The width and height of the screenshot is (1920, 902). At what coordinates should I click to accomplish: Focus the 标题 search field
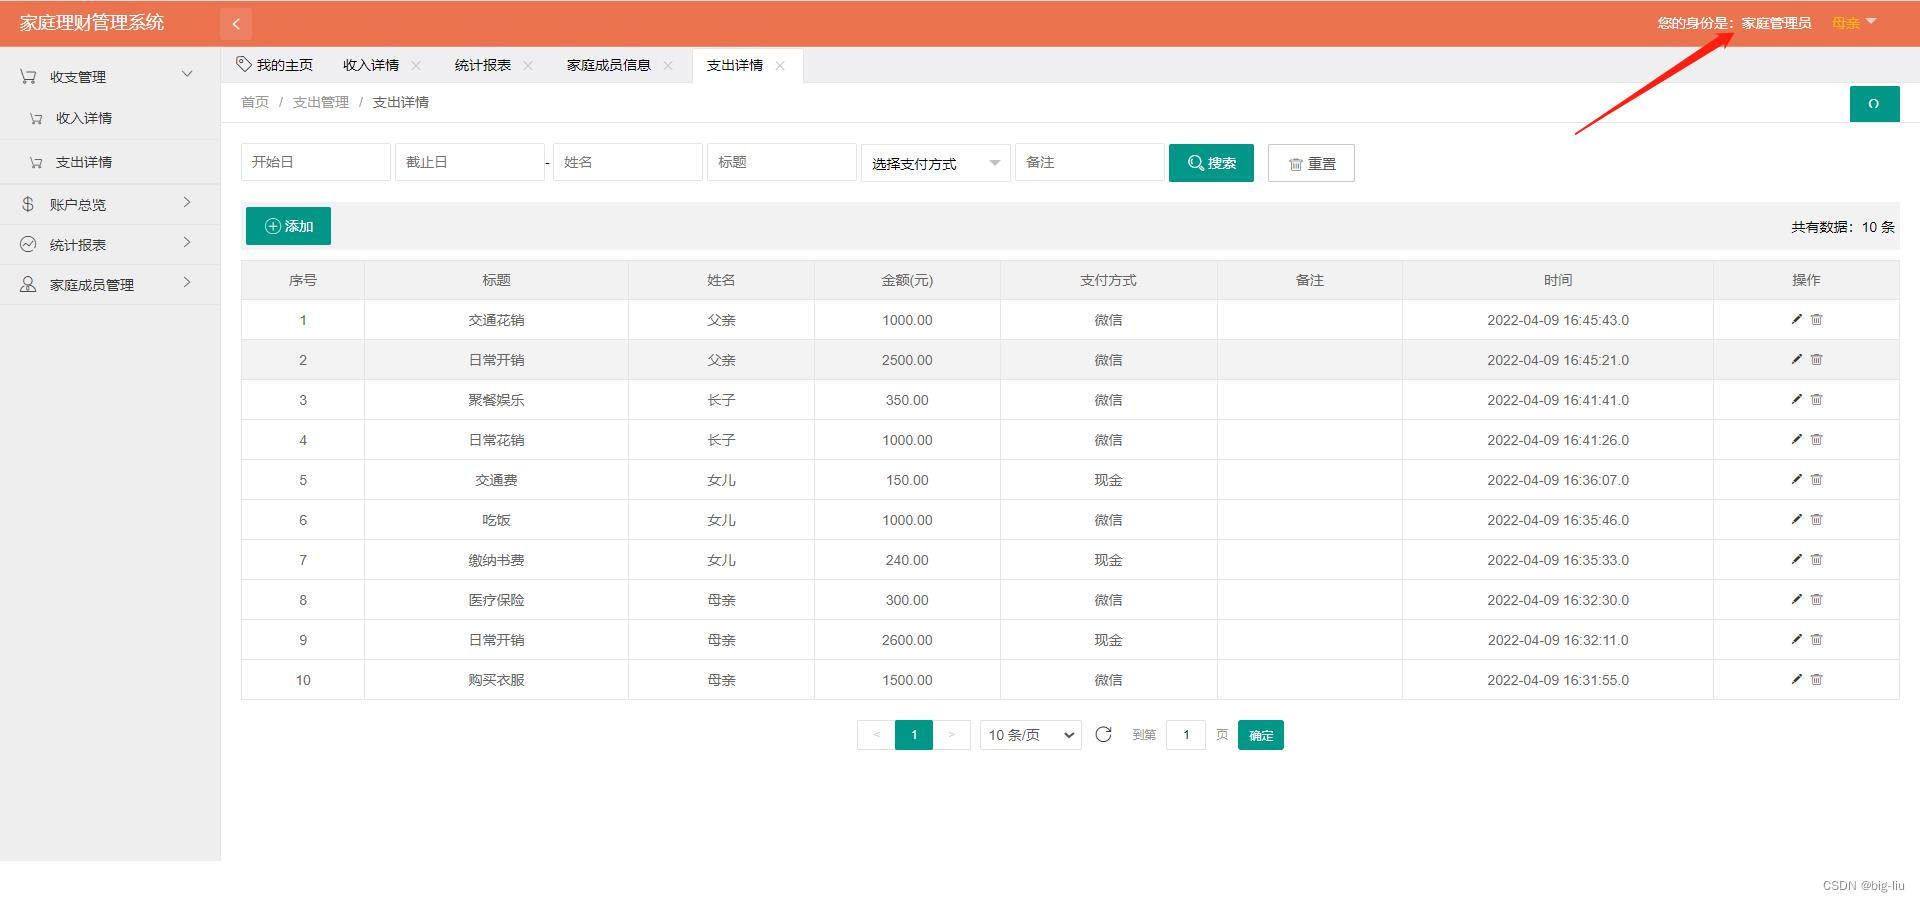(x=782, y=162)
